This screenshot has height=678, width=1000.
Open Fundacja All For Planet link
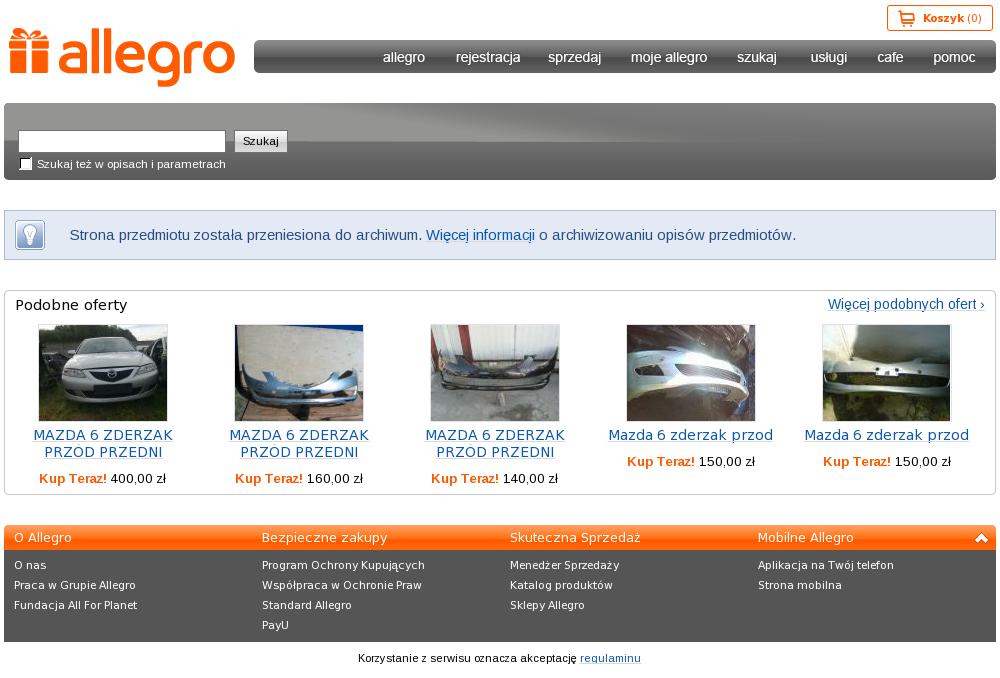tap(75, 605)
